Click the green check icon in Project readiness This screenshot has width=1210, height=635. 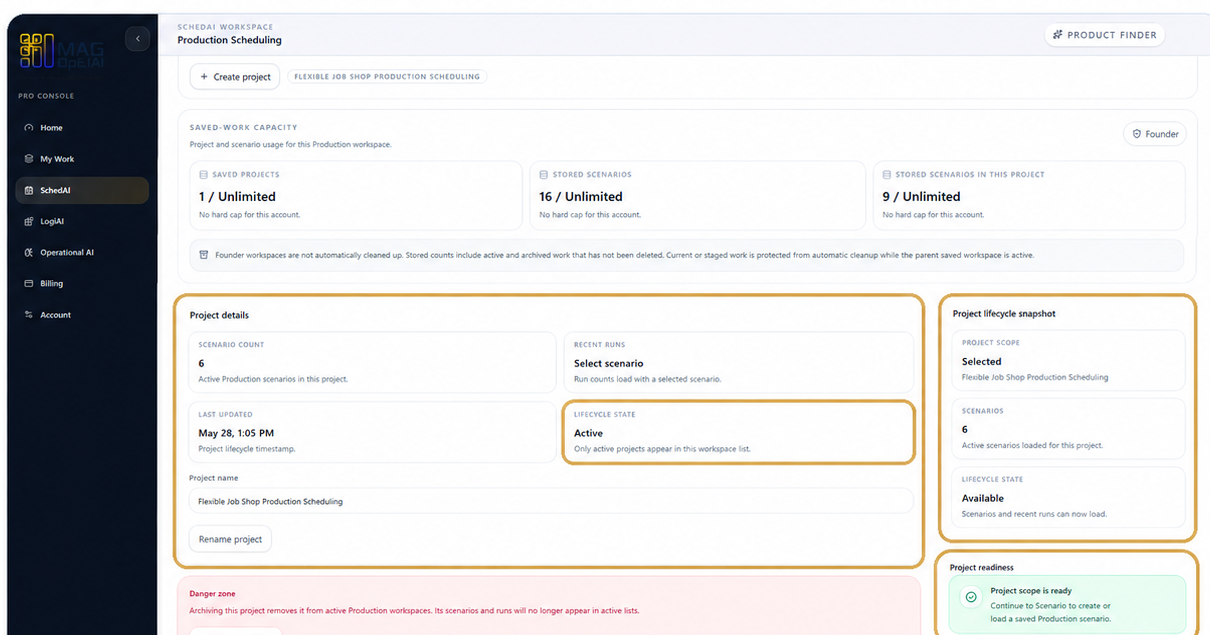tap(970, 597)
